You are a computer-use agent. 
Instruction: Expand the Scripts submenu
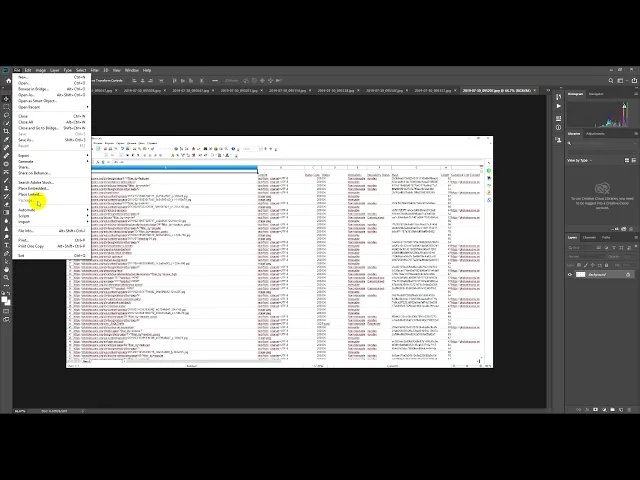(x=52, y=216)
